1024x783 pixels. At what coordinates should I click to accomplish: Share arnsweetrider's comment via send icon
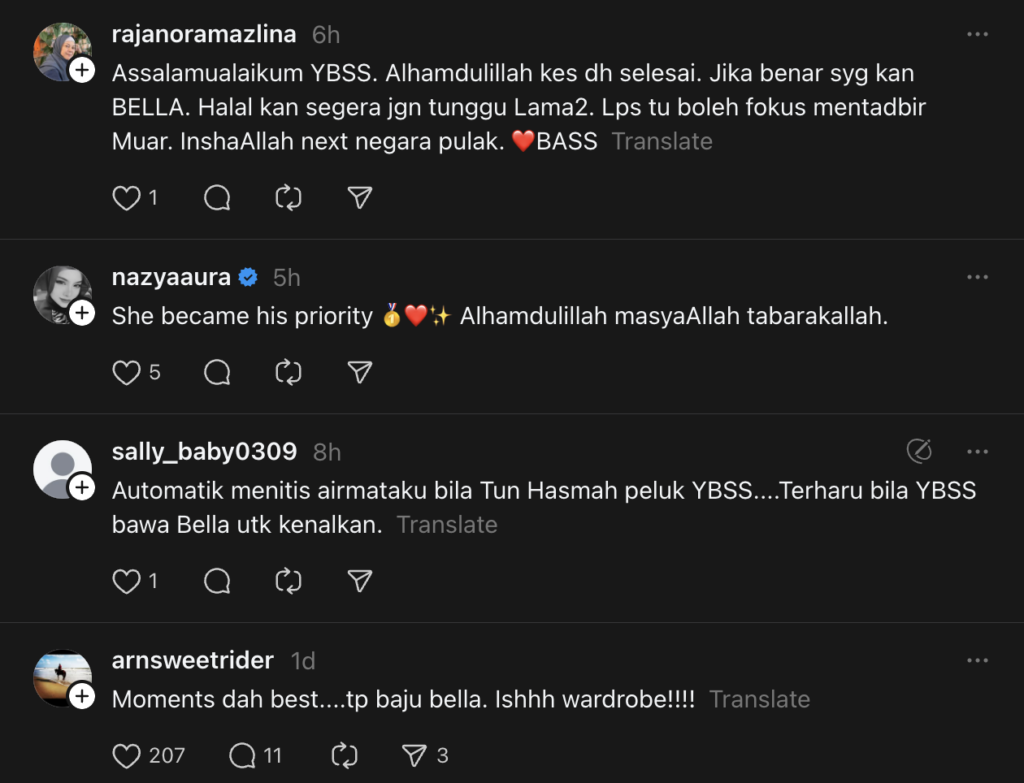(414, 755)
